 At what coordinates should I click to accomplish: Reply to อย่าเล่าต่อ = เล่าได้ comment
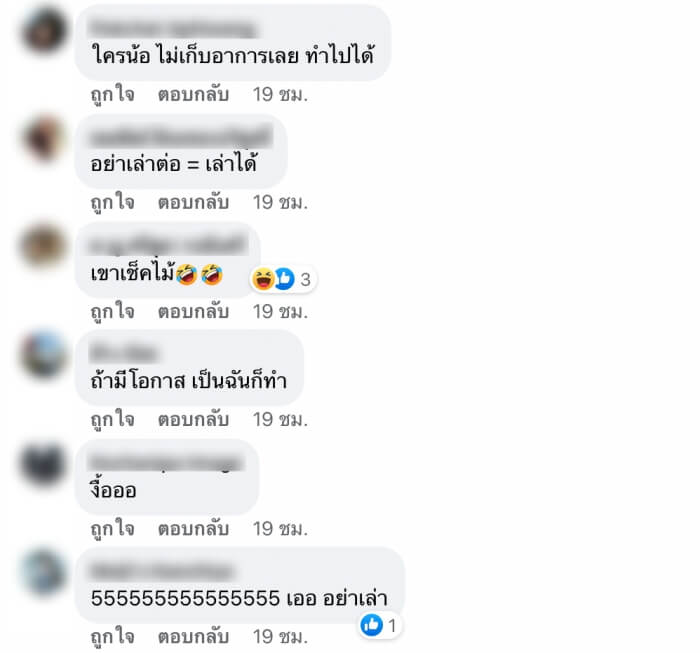coord(193,202)
